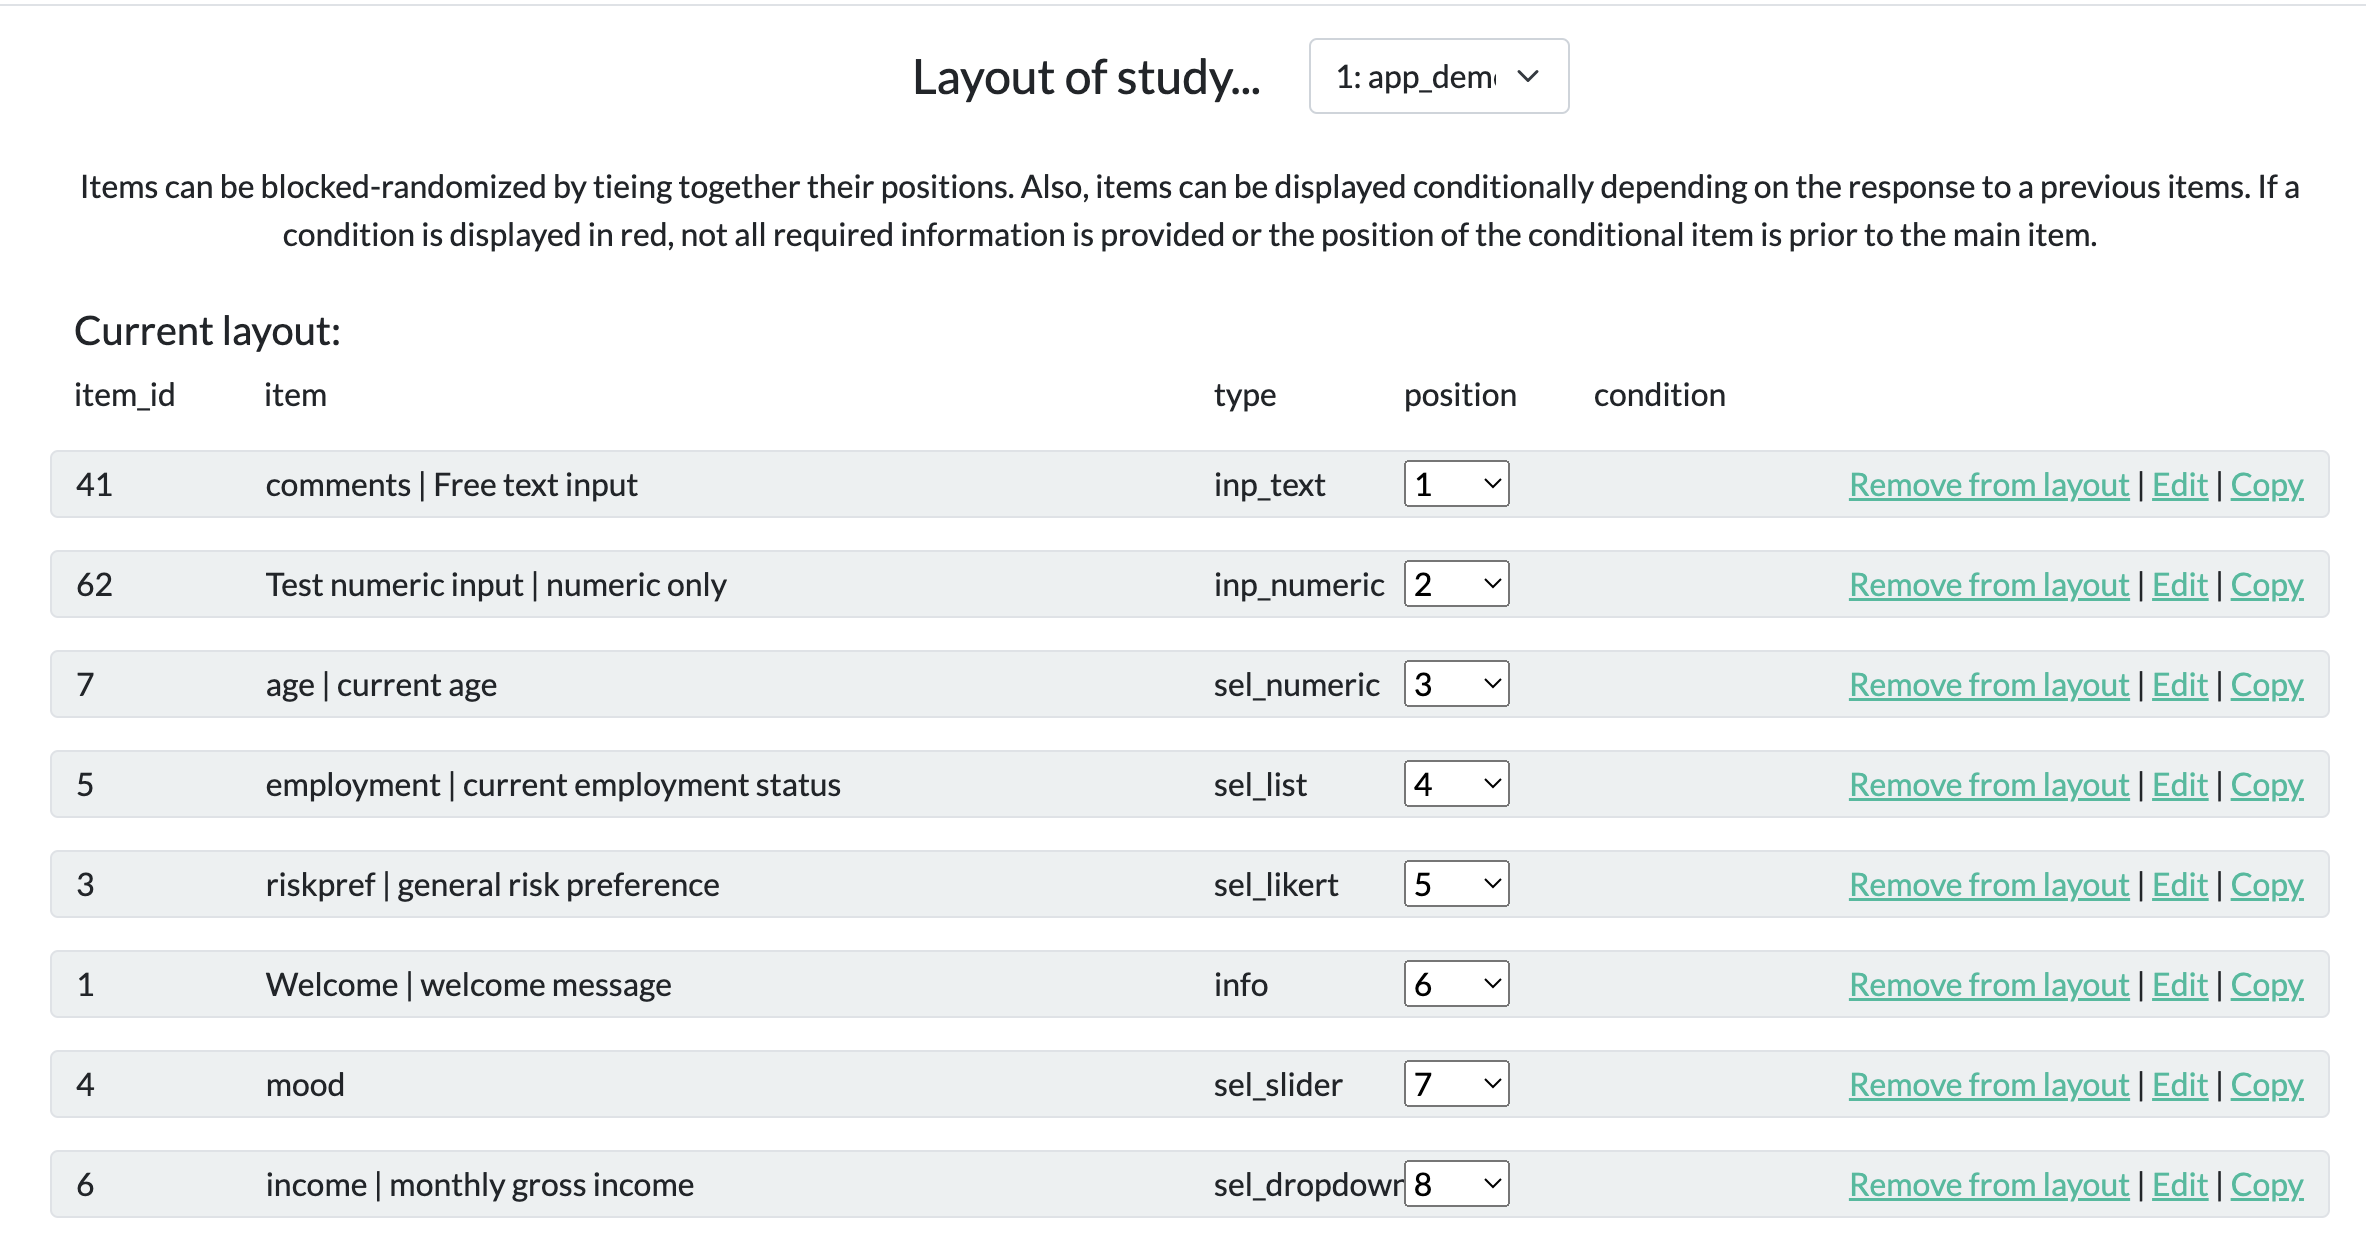Open position dropdown for income row

click(1456, 1184)
